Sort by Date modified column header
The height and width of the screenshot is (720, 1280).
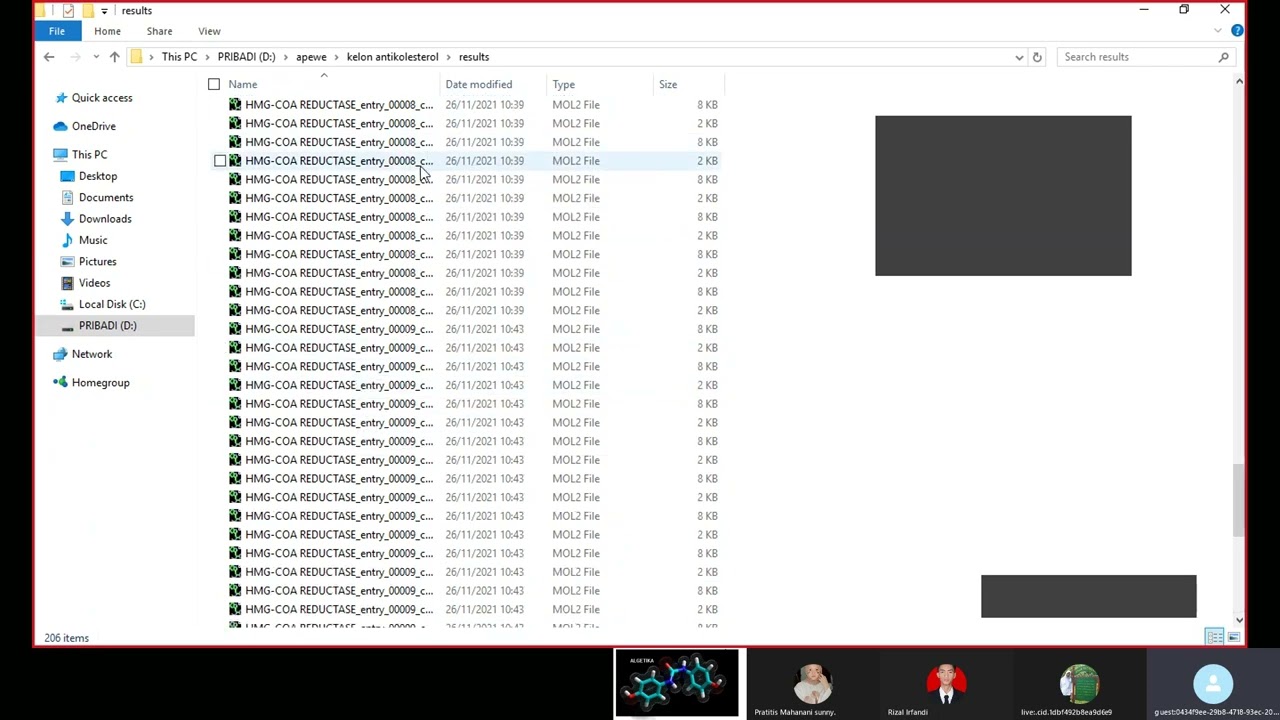tap(478, 84)
